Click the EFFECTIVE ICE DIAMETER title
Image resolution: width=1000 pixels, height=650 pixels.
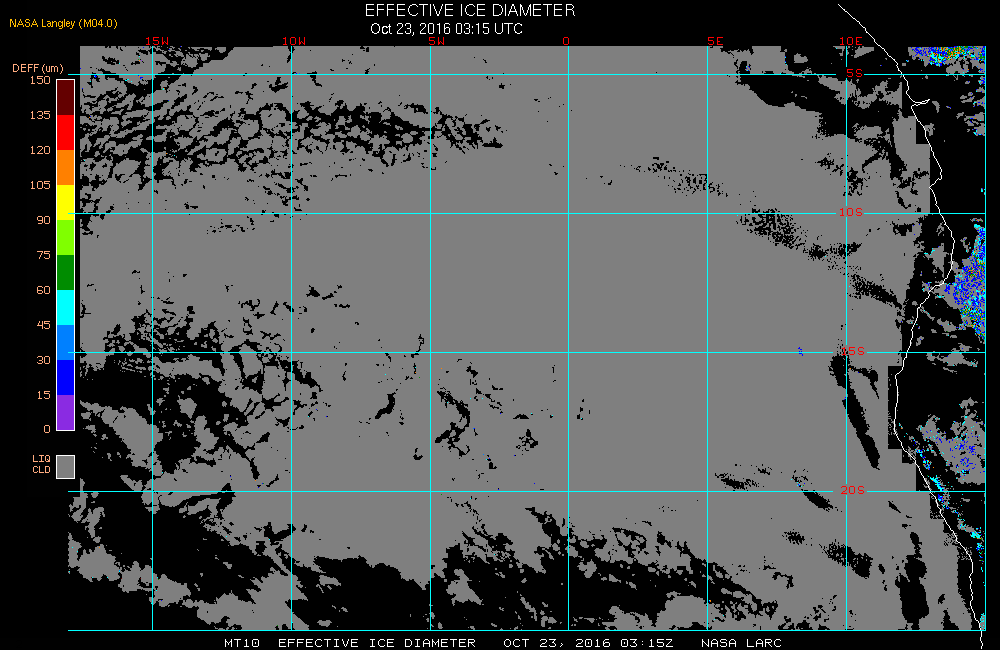click(470, 11)
